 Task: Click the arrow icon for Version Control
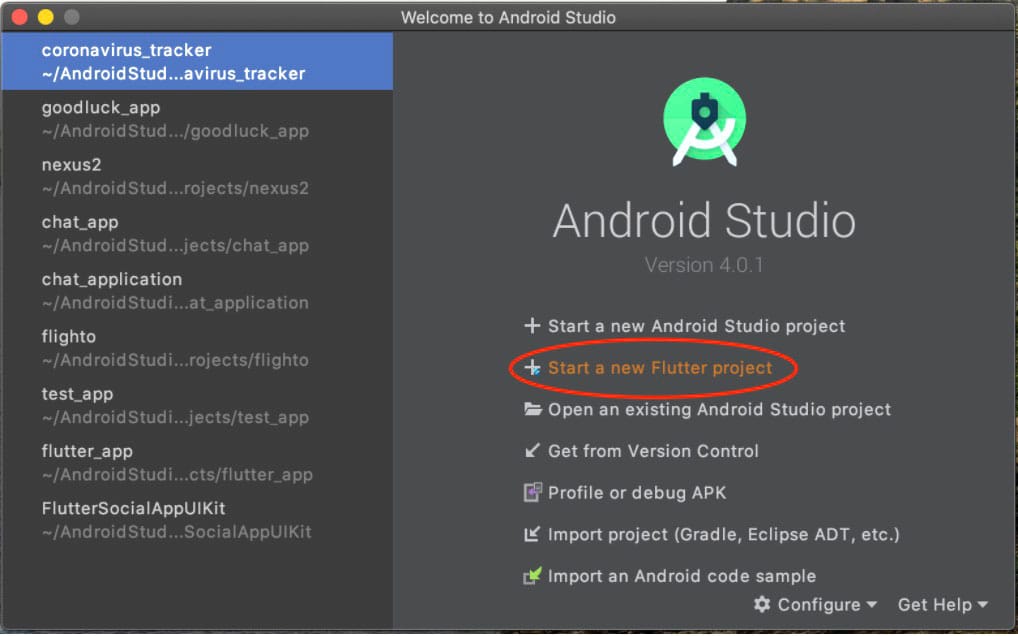pyautogui.click(x=532, y=451)
